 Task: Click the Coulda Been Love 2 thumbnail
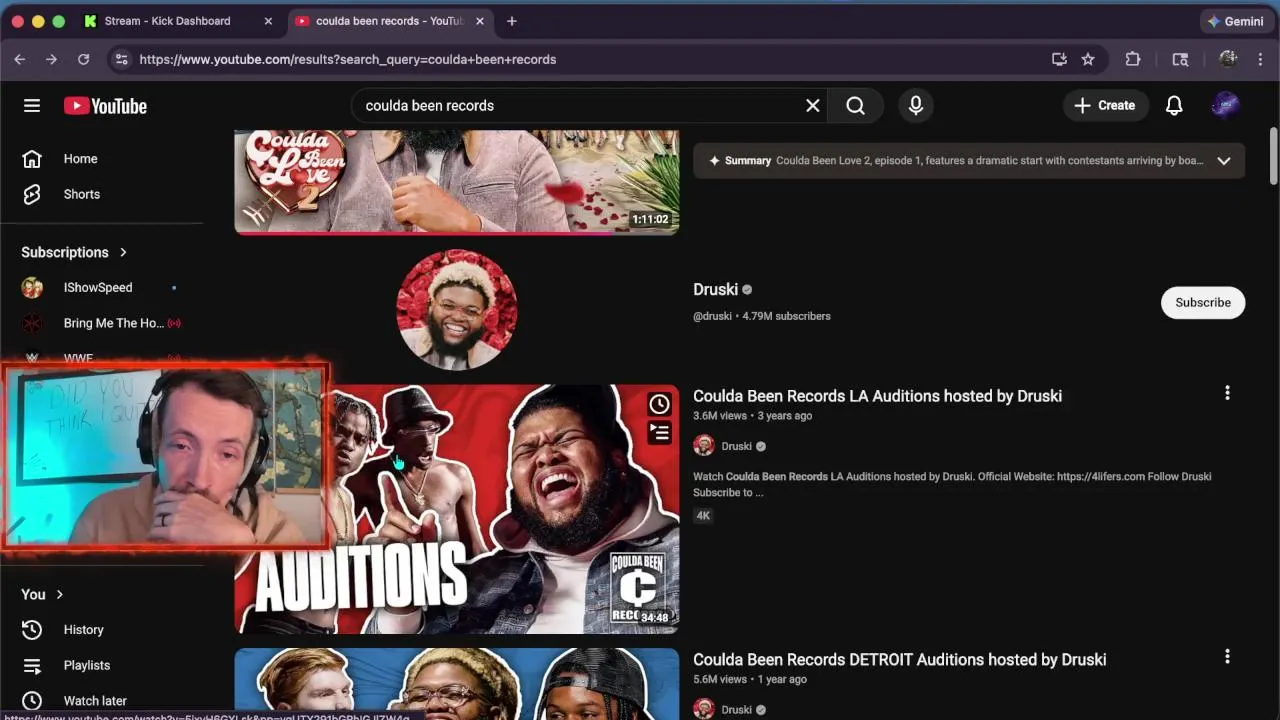[x=456, y=182]
